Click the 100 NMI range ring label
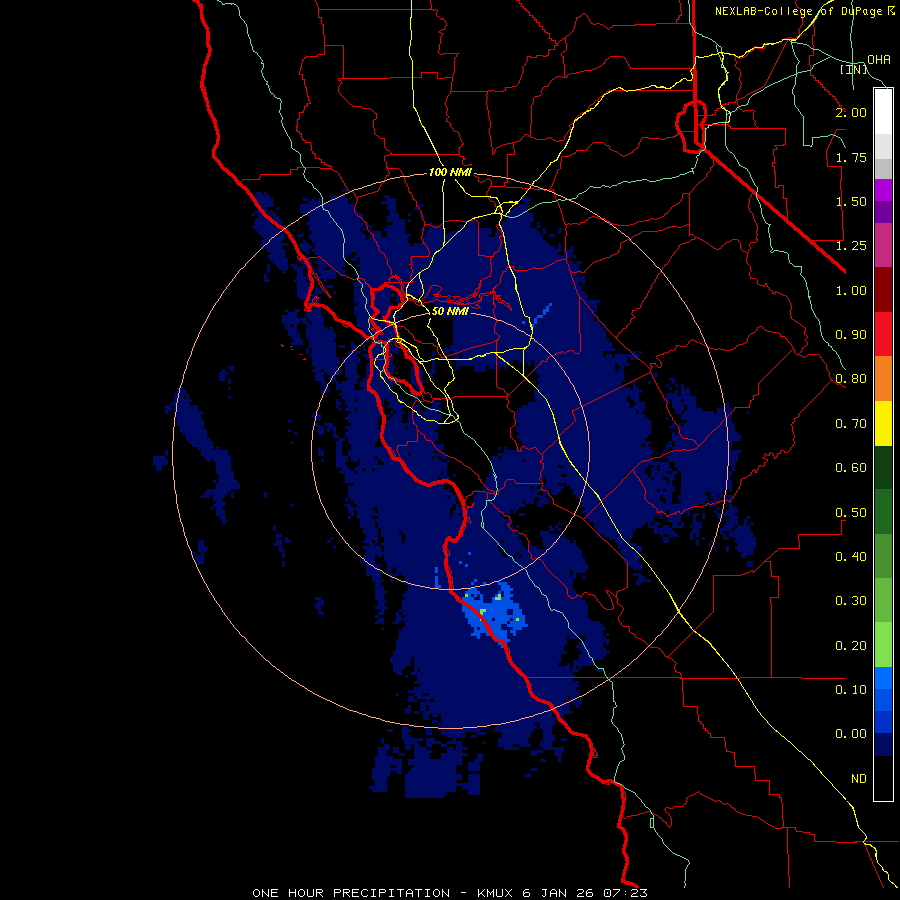This screenshot has height=900, width=900. point(450,172)
